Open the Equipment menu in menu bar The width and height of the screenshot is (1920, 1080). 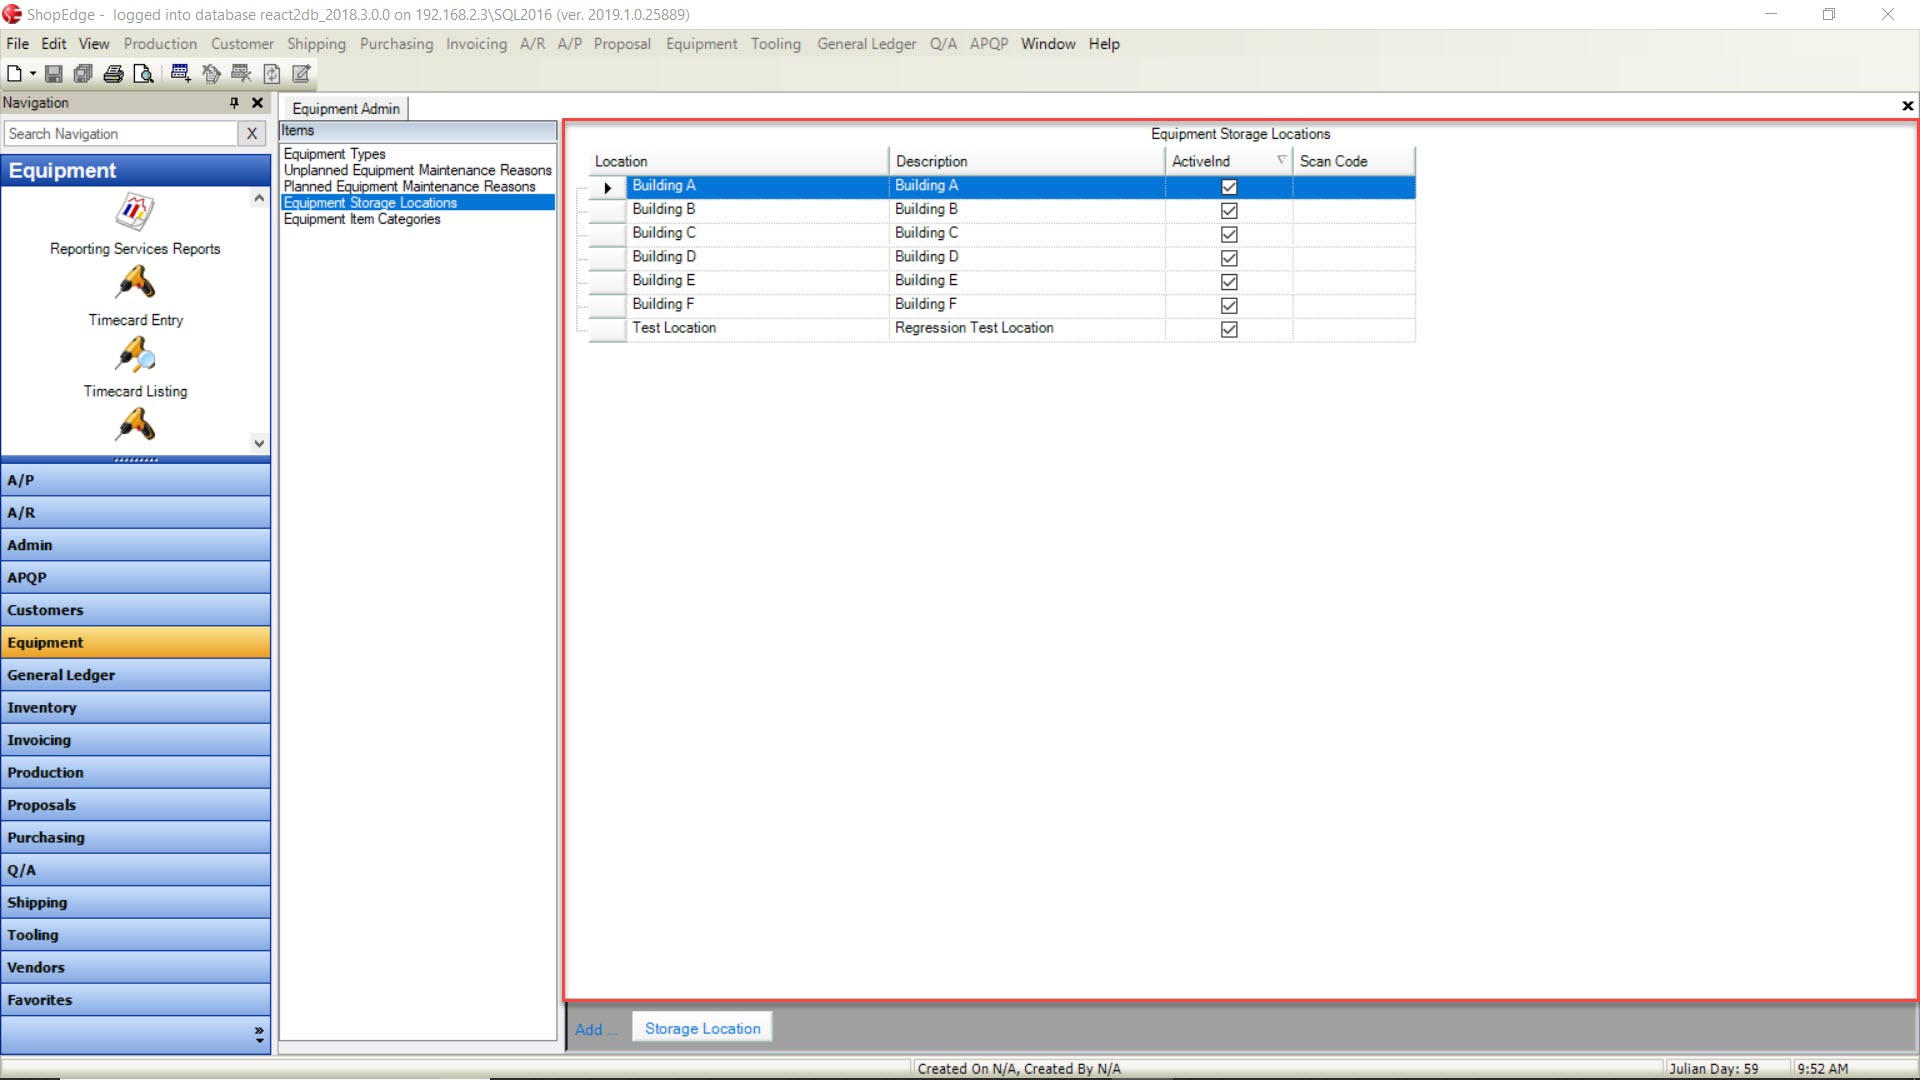[x=702, y=44]
